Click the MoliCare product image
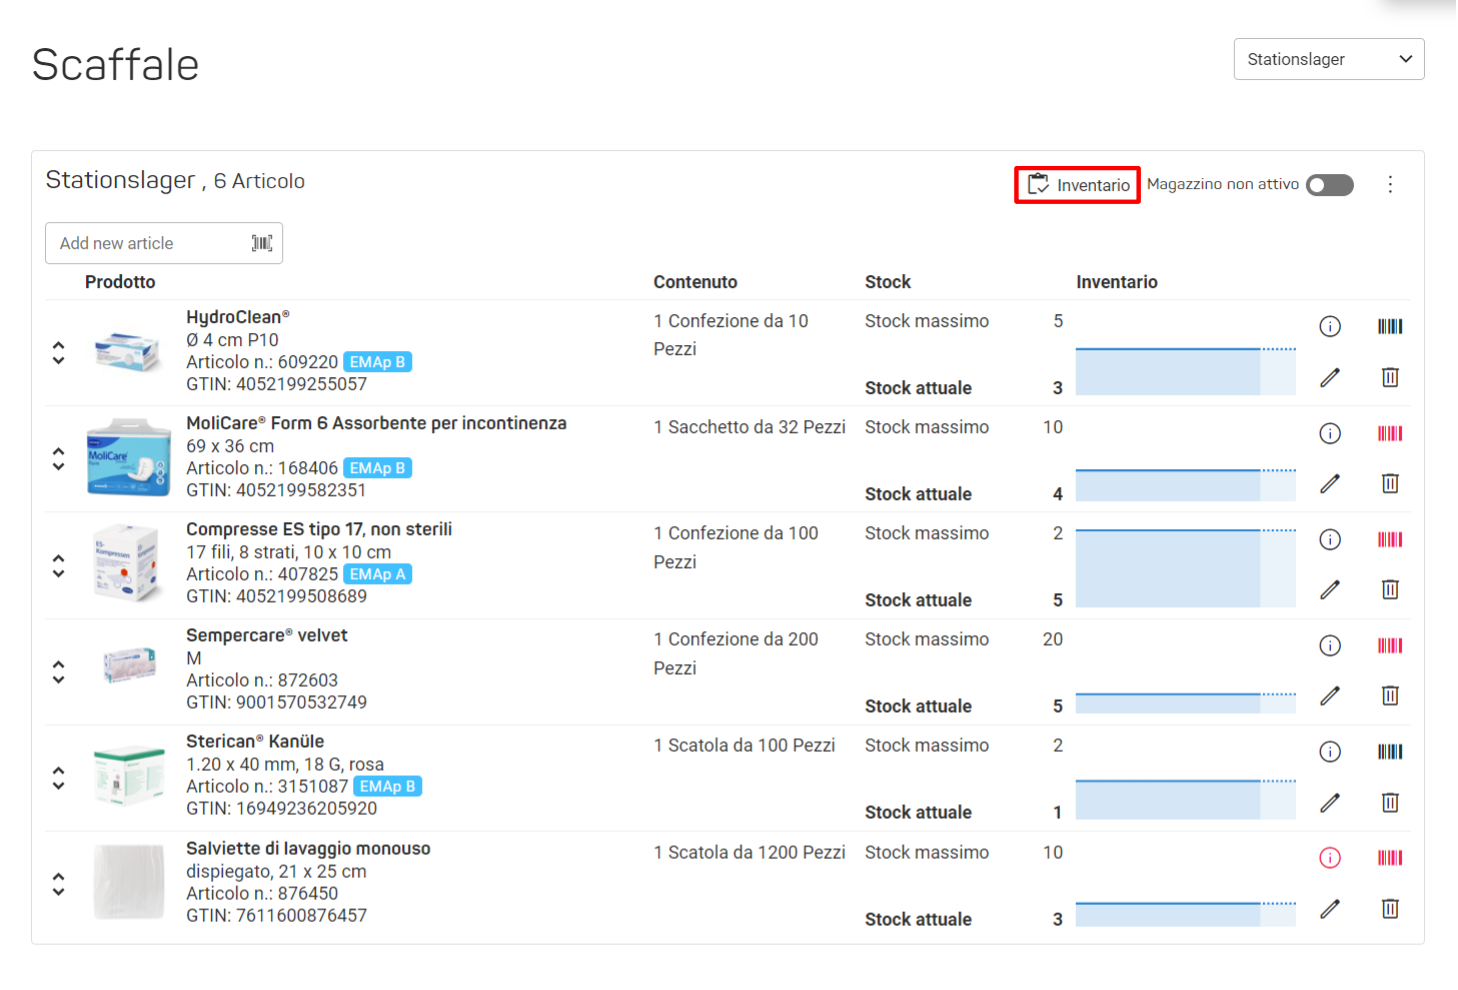The image size is (1458, 990). 129,457
